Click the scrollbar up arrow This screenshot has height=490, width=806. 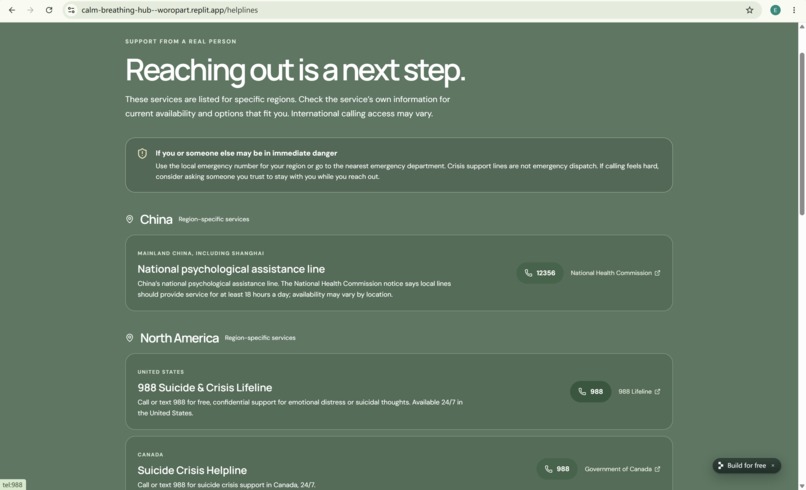(801, 27)
